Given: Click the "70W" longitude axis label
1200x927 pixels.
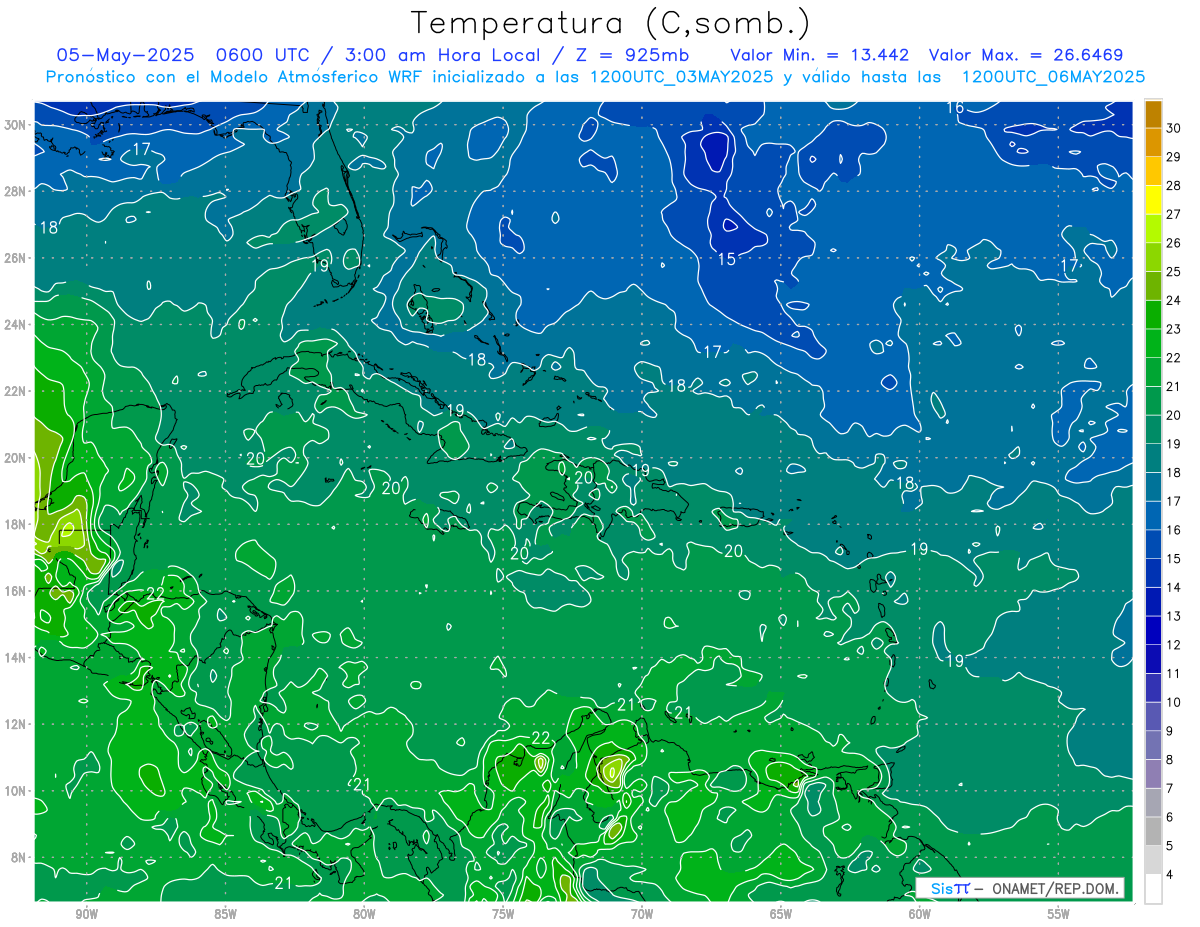Looking at the screenshot, I should (x=642, y=915).
